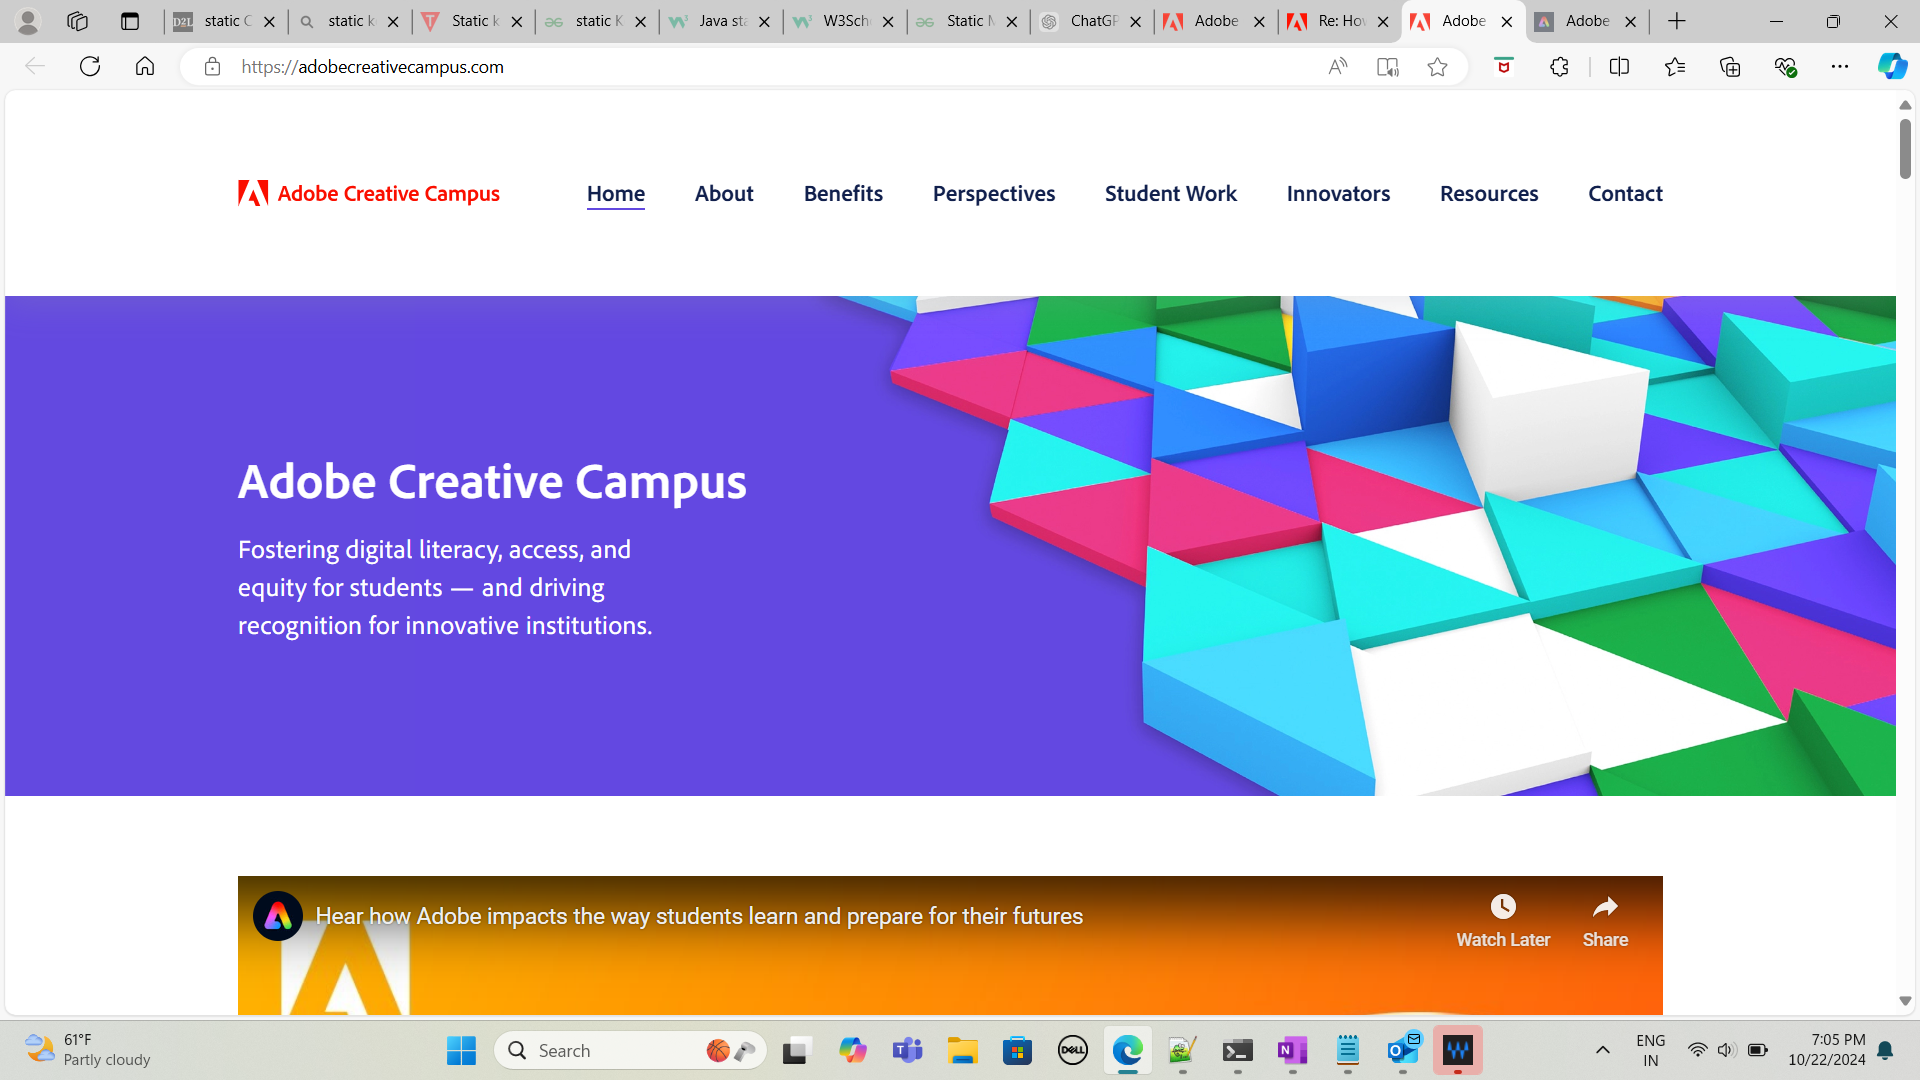The height and width of the screenshot is (1080, 1920).
Task: Open the browser profile menu
Action: tap(29, 21)
